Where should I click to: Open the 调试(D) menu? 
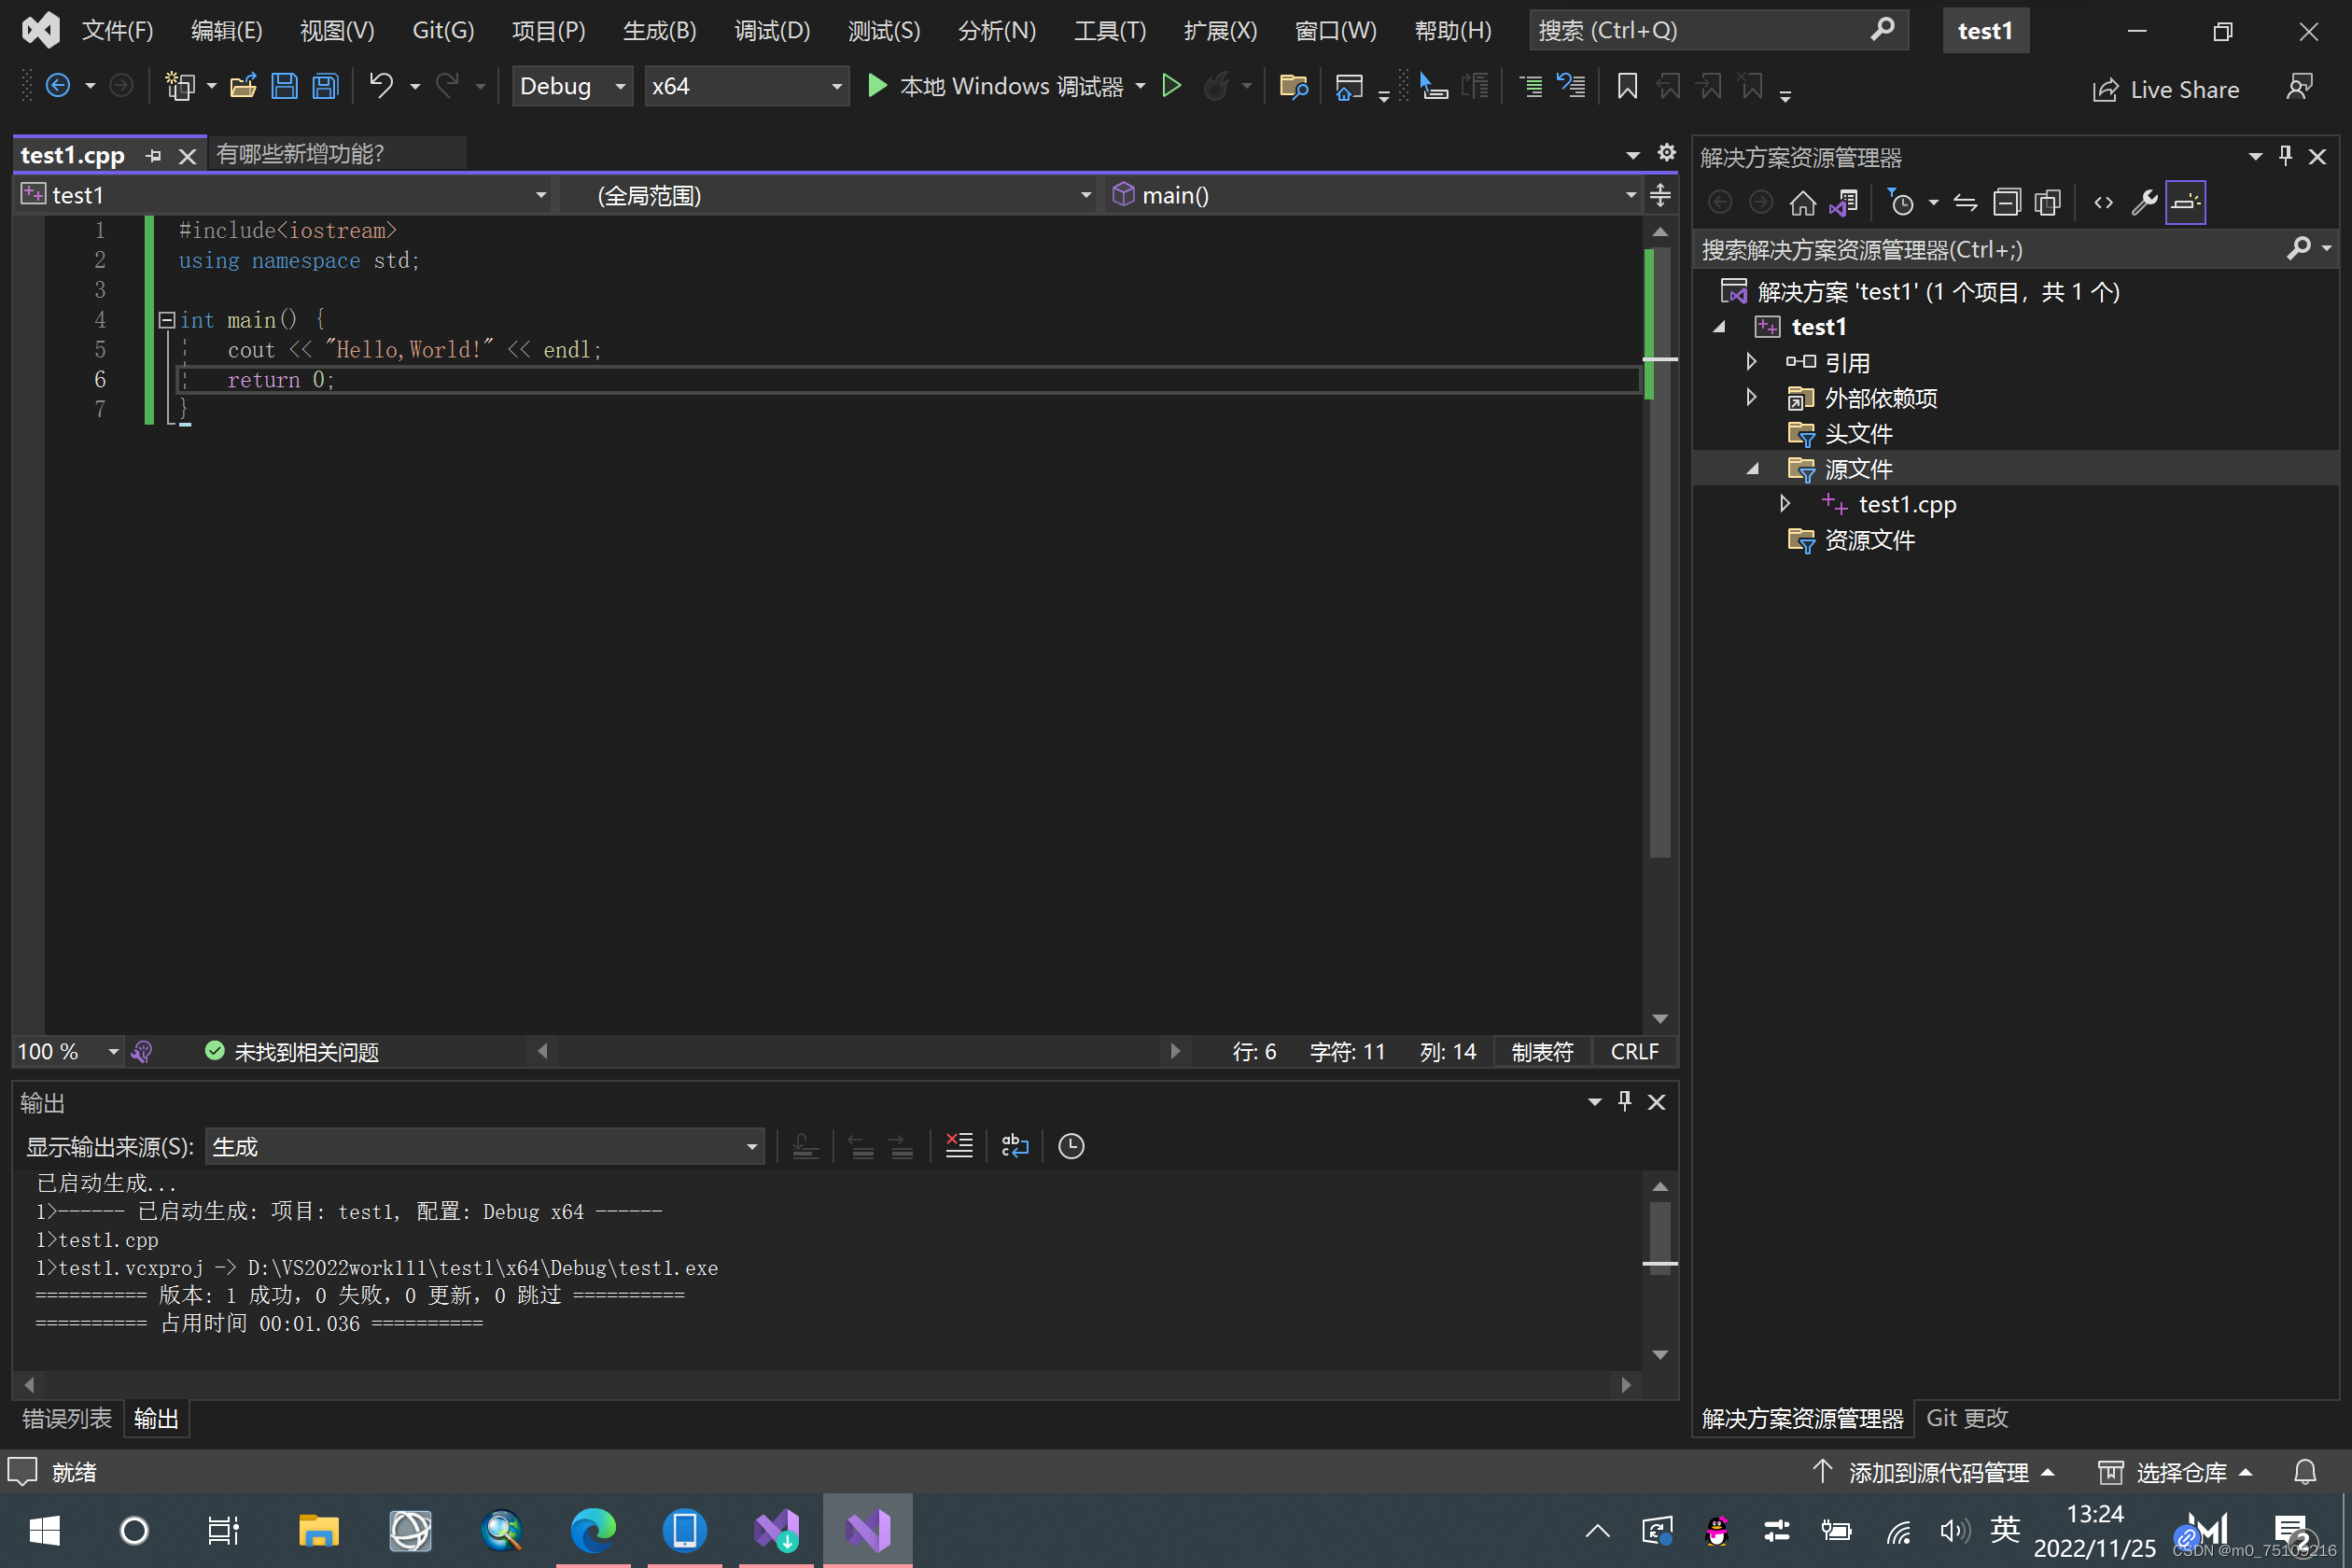click(772, 31)
